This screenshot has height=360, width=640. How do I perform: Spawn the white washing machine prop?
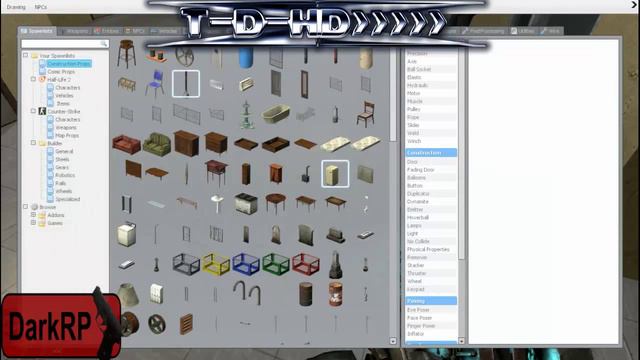[127, 234]
